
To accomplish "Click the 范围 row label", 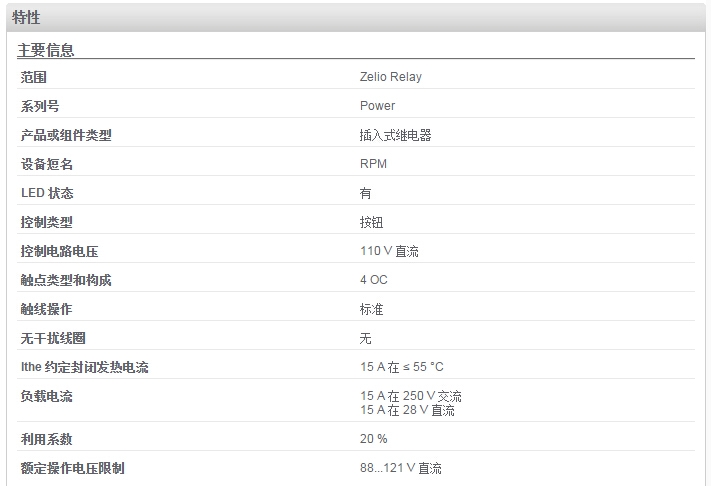I will [34, 77].
